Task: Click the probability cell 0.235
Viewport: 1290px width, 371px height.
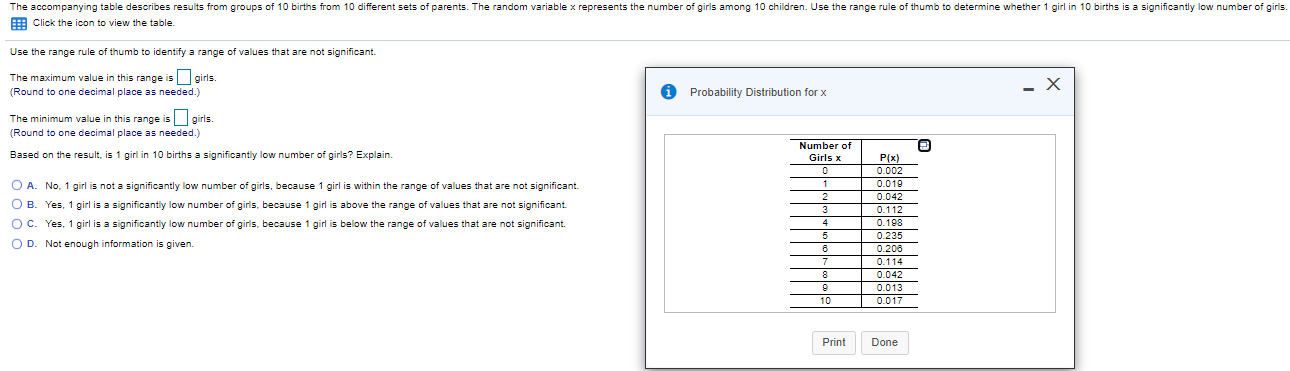Action: tap(889, 236)
